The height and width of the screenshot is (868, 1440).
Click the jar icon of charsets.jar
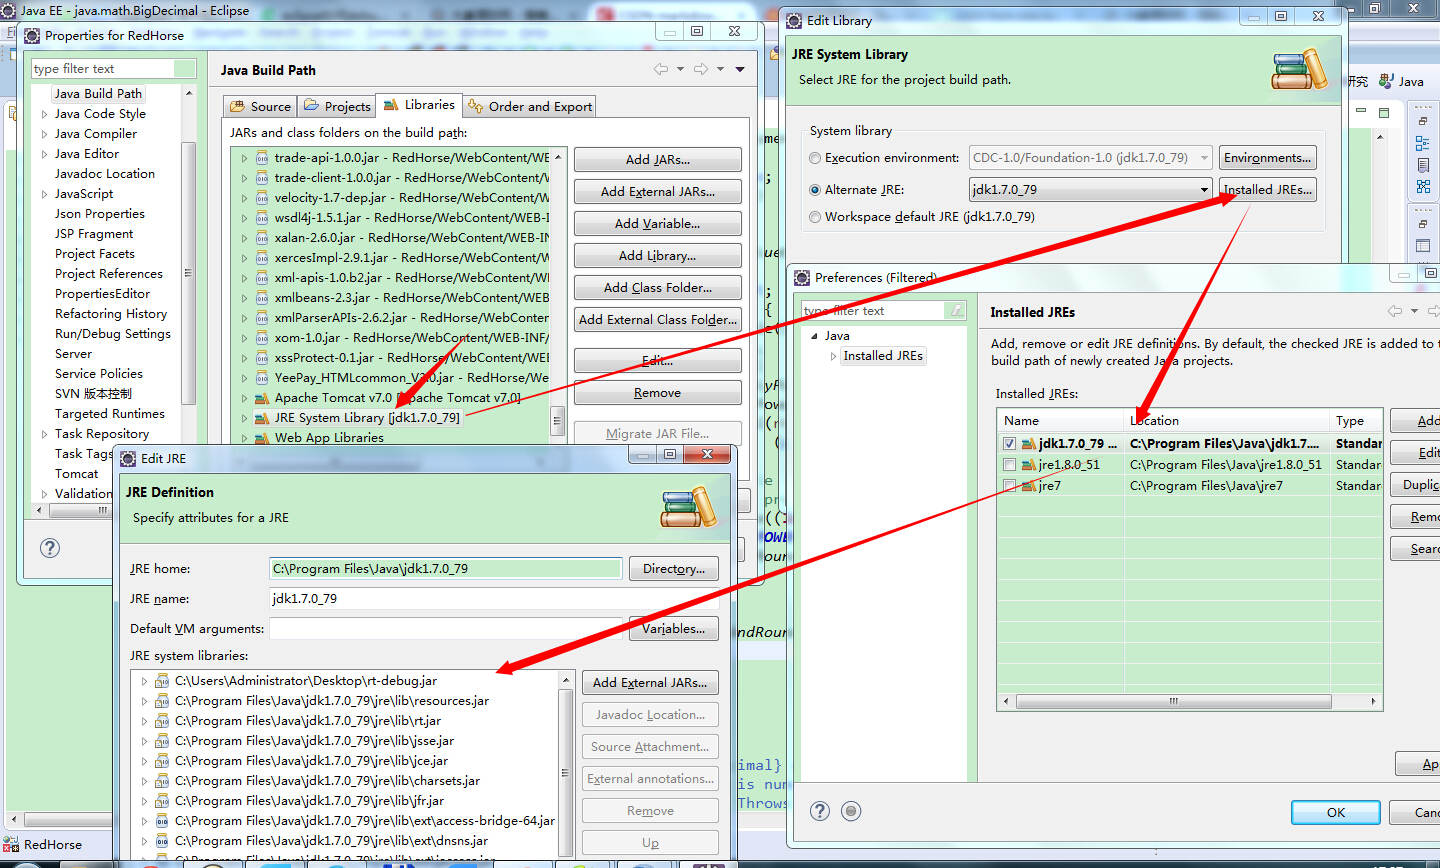pyautogui.click(x=162, y=781)
